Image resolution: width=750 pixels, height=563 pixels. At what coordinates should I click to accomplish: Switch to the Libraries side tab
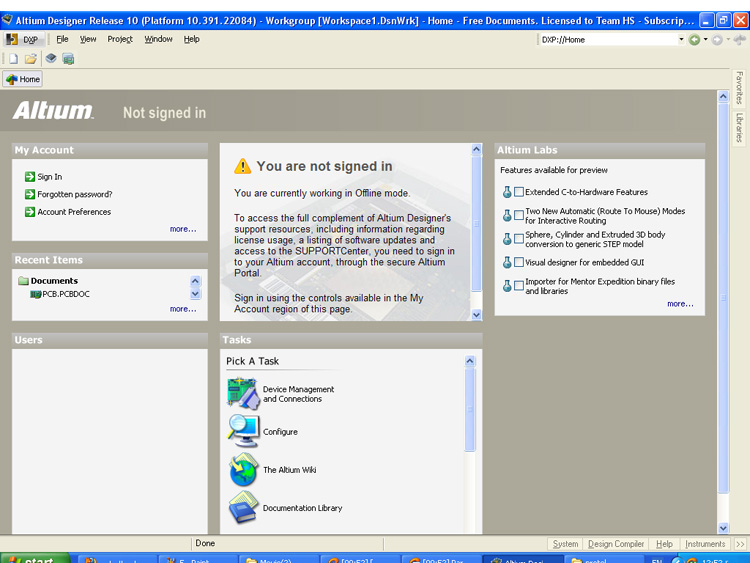tap(740, 127)
